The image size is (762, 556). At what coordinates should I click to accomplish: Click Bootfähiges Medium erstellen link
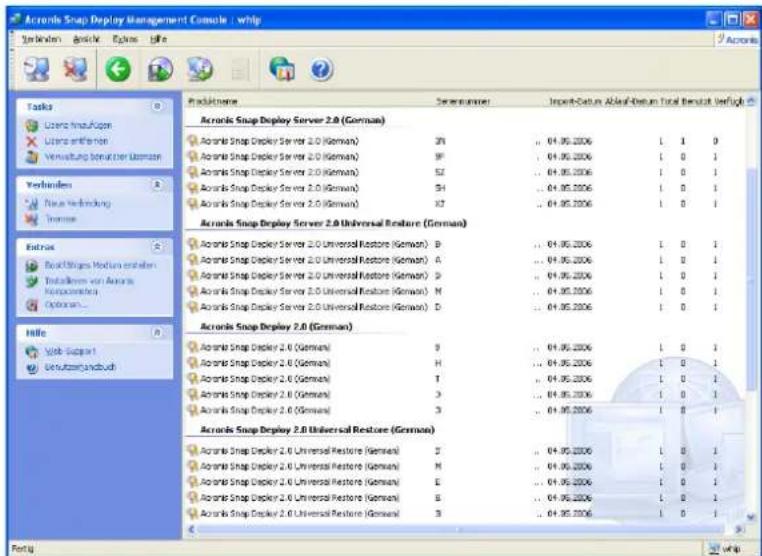tap(100, 265)
